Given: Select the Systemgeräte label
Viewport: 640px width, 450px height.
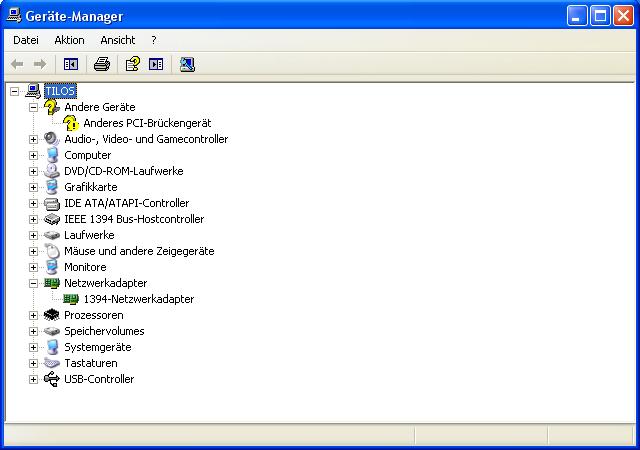Looking at the screenshot, I should point(98,347).
